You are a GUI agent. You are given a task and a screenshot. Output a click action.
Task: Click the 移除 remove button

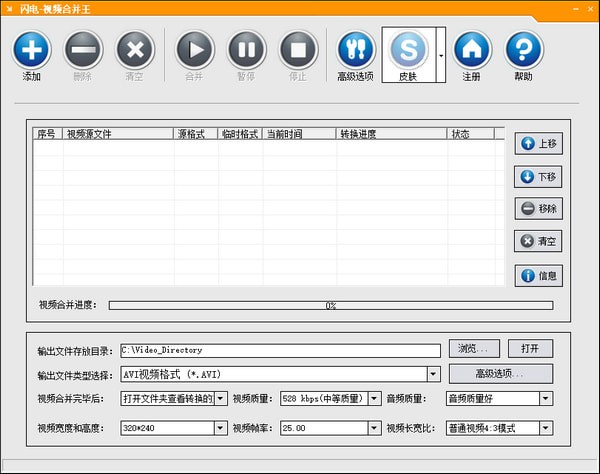539,208
